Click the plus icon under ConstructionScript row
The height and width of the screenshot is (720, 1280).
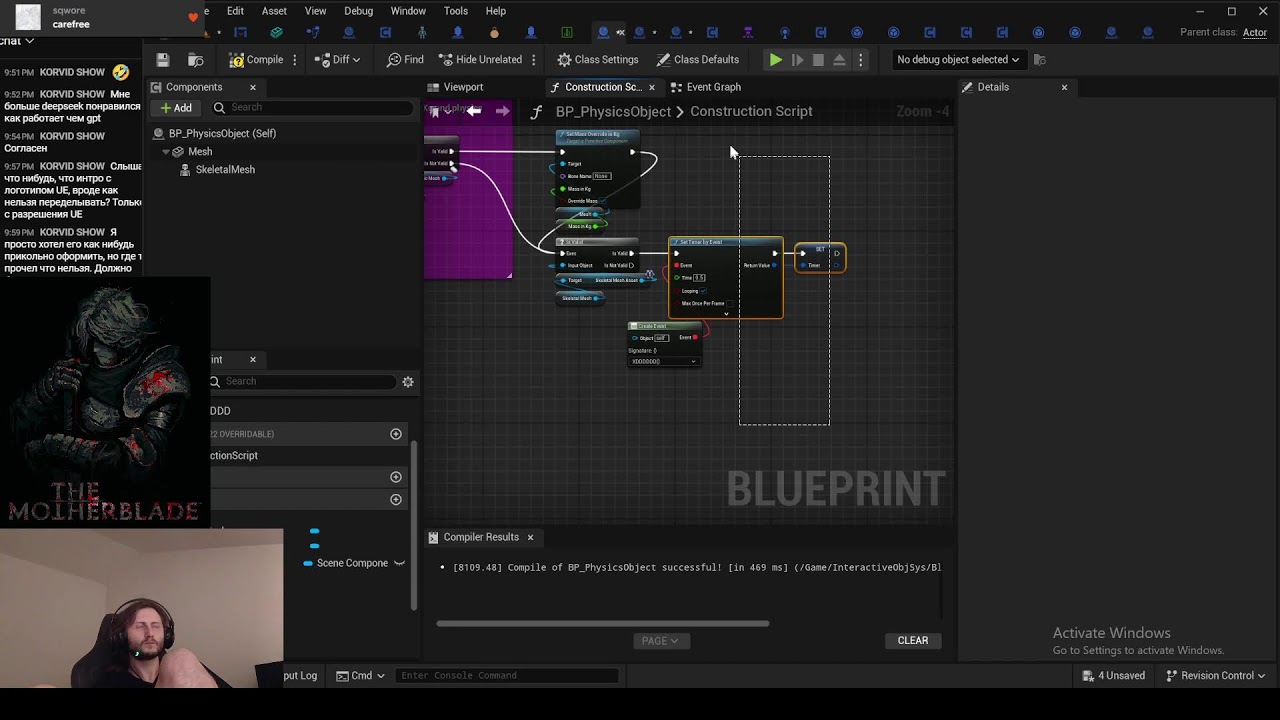click(396, 477)
